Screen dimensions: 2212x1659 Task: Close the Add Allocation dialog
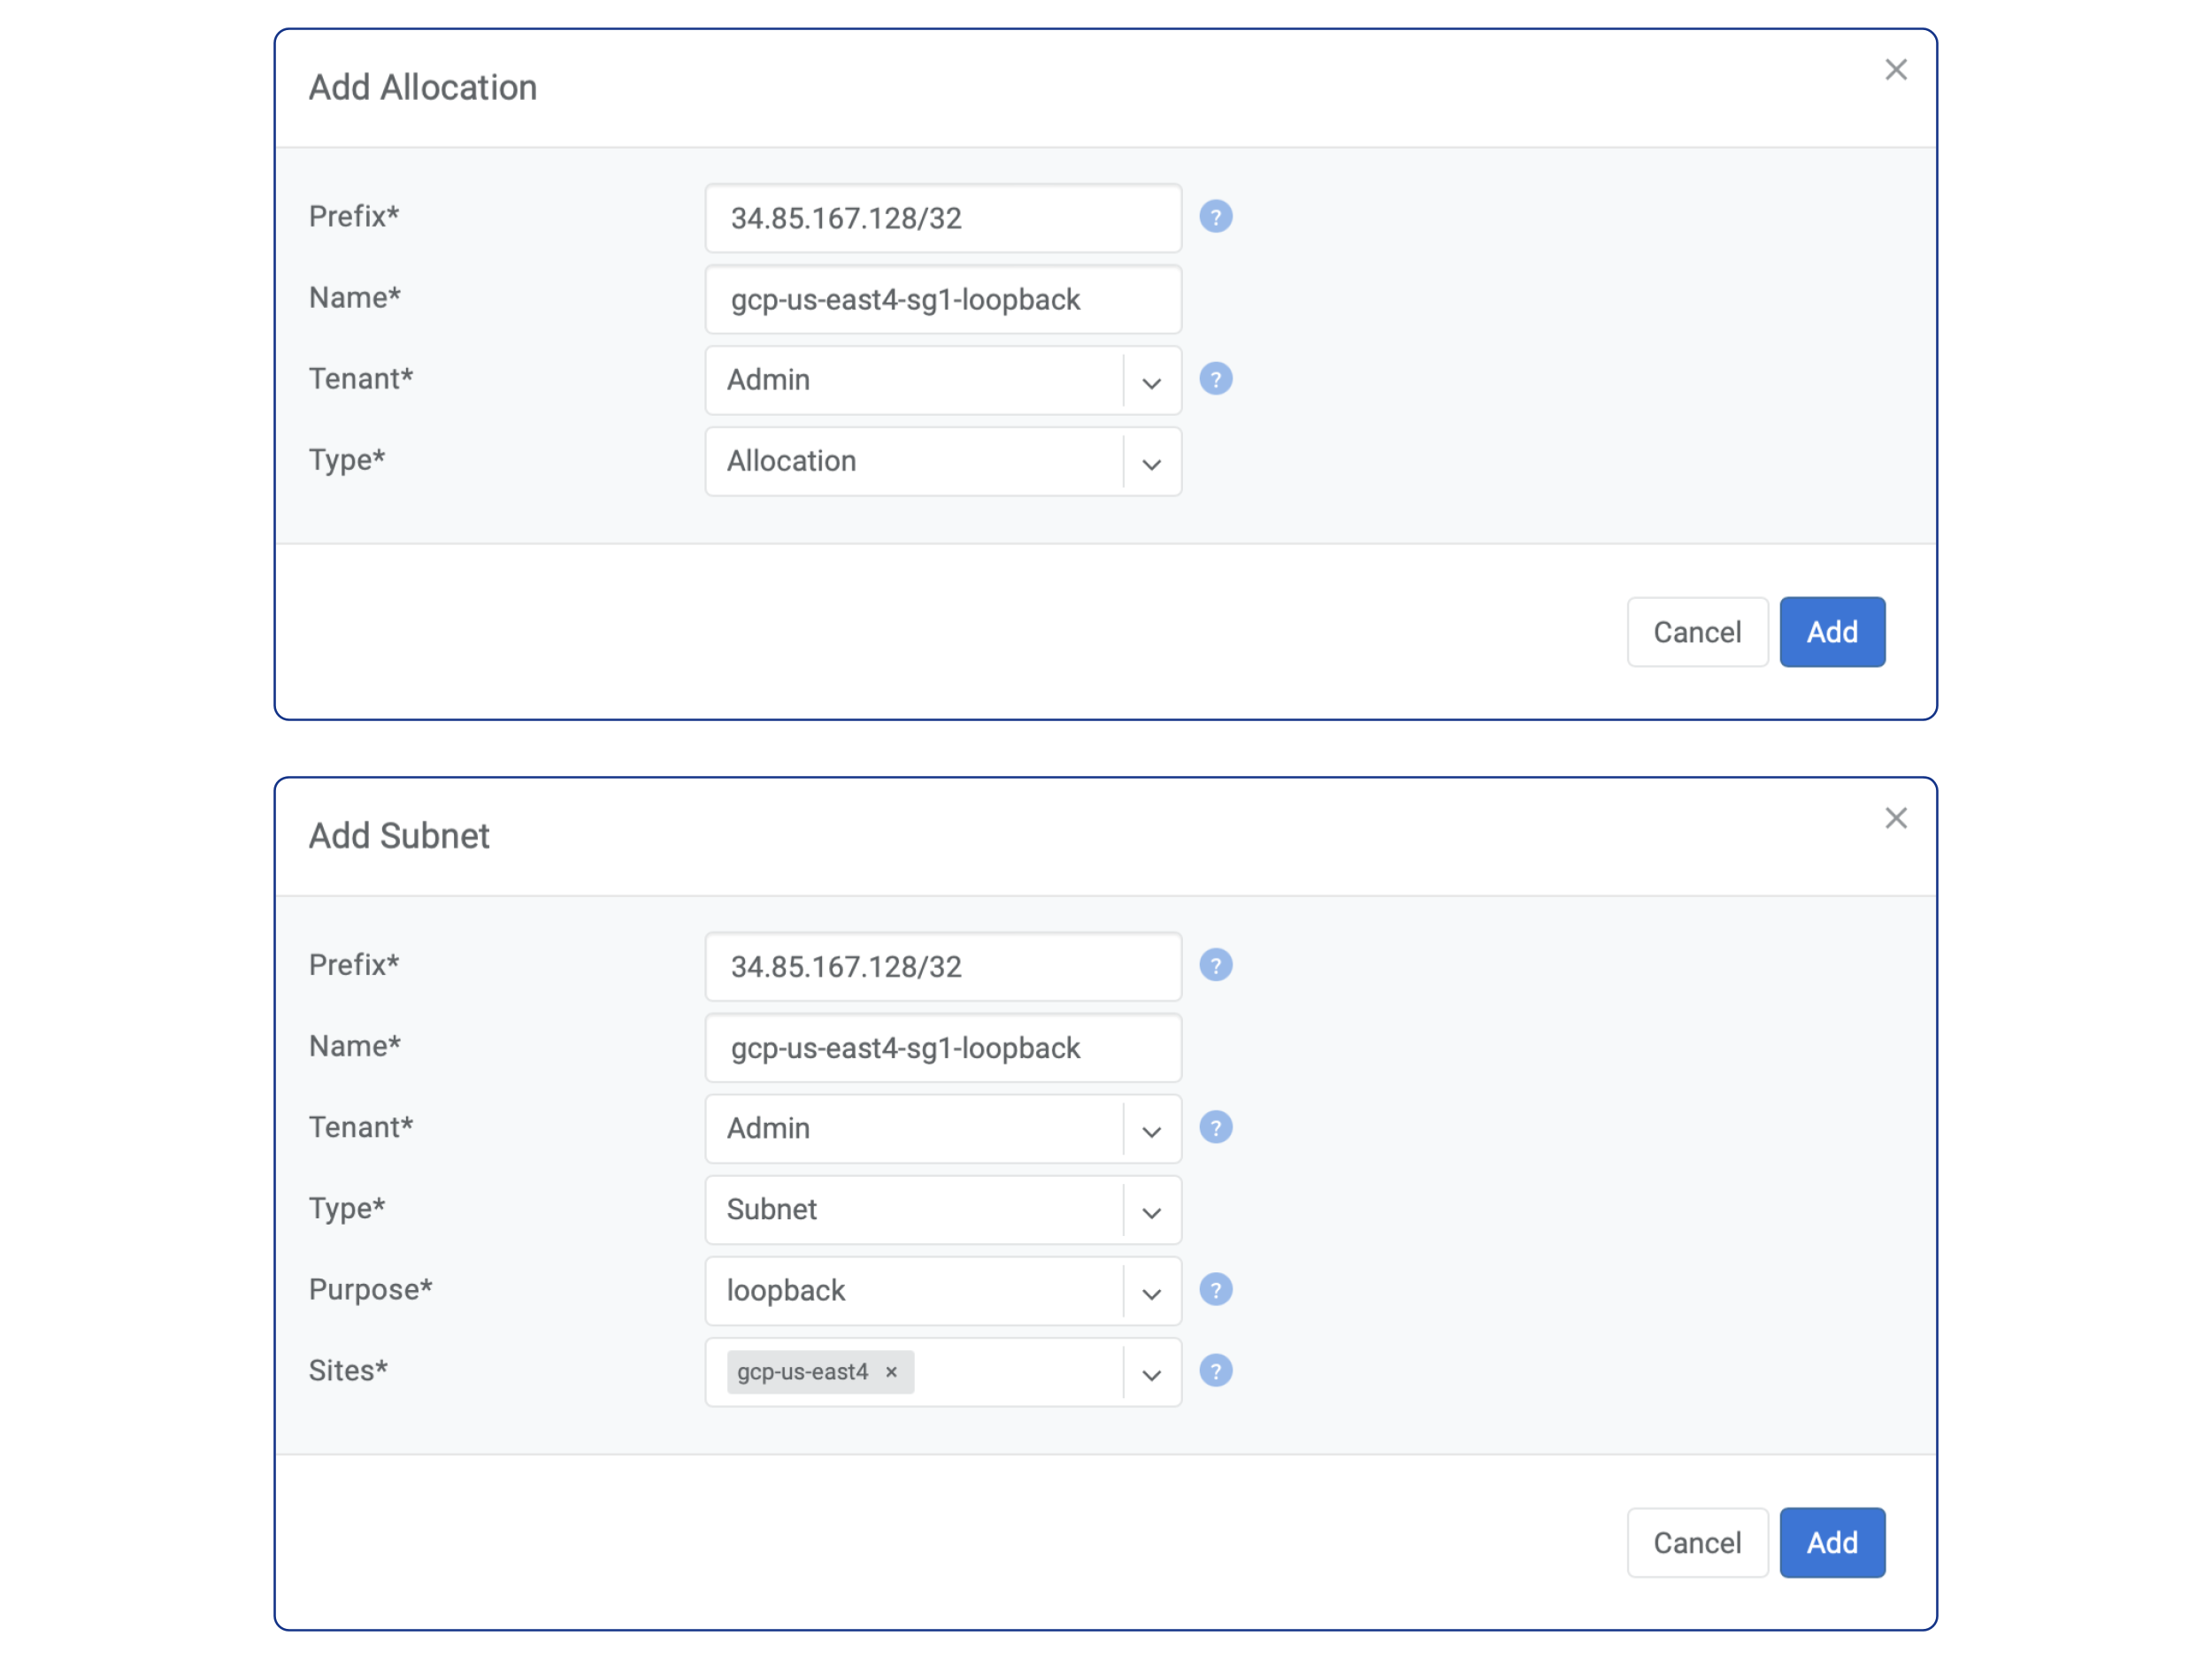(x=1895, y=70)
